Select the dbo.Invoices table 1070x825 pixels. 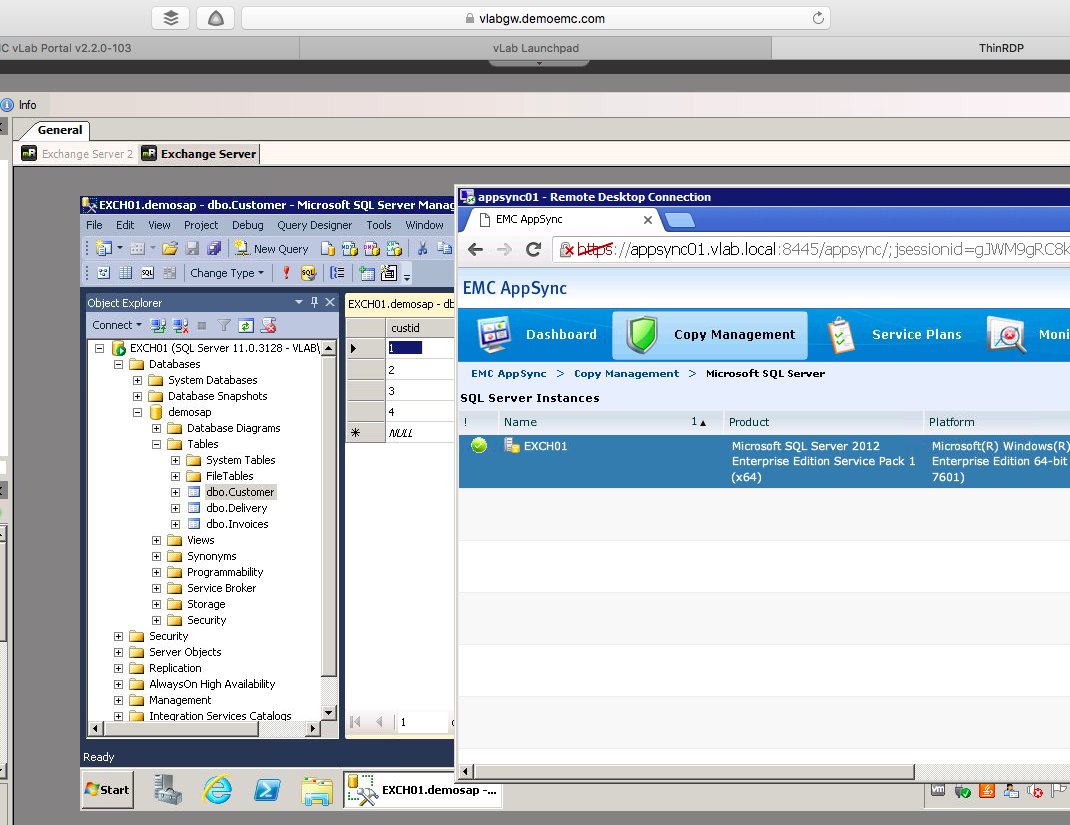point(237,524)
